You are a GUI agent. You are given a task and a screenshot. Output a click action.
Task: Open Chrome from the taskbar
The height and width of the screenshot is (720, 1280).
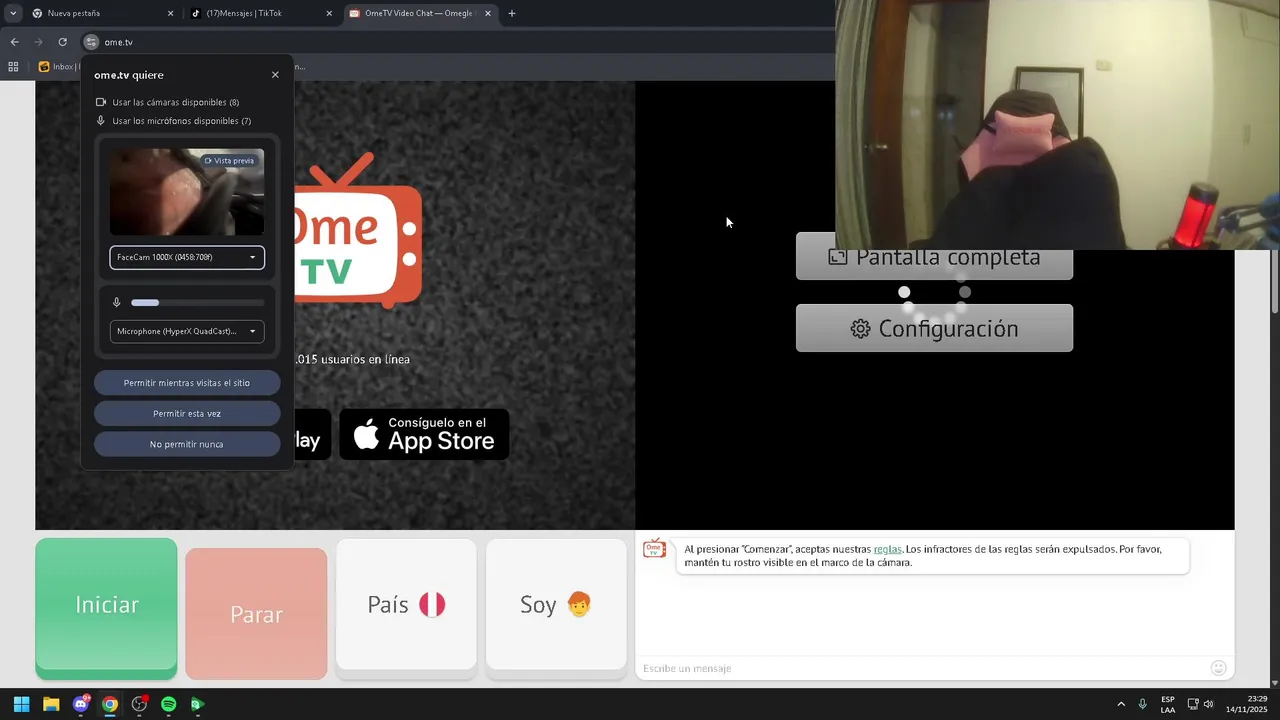pos(110,704)
